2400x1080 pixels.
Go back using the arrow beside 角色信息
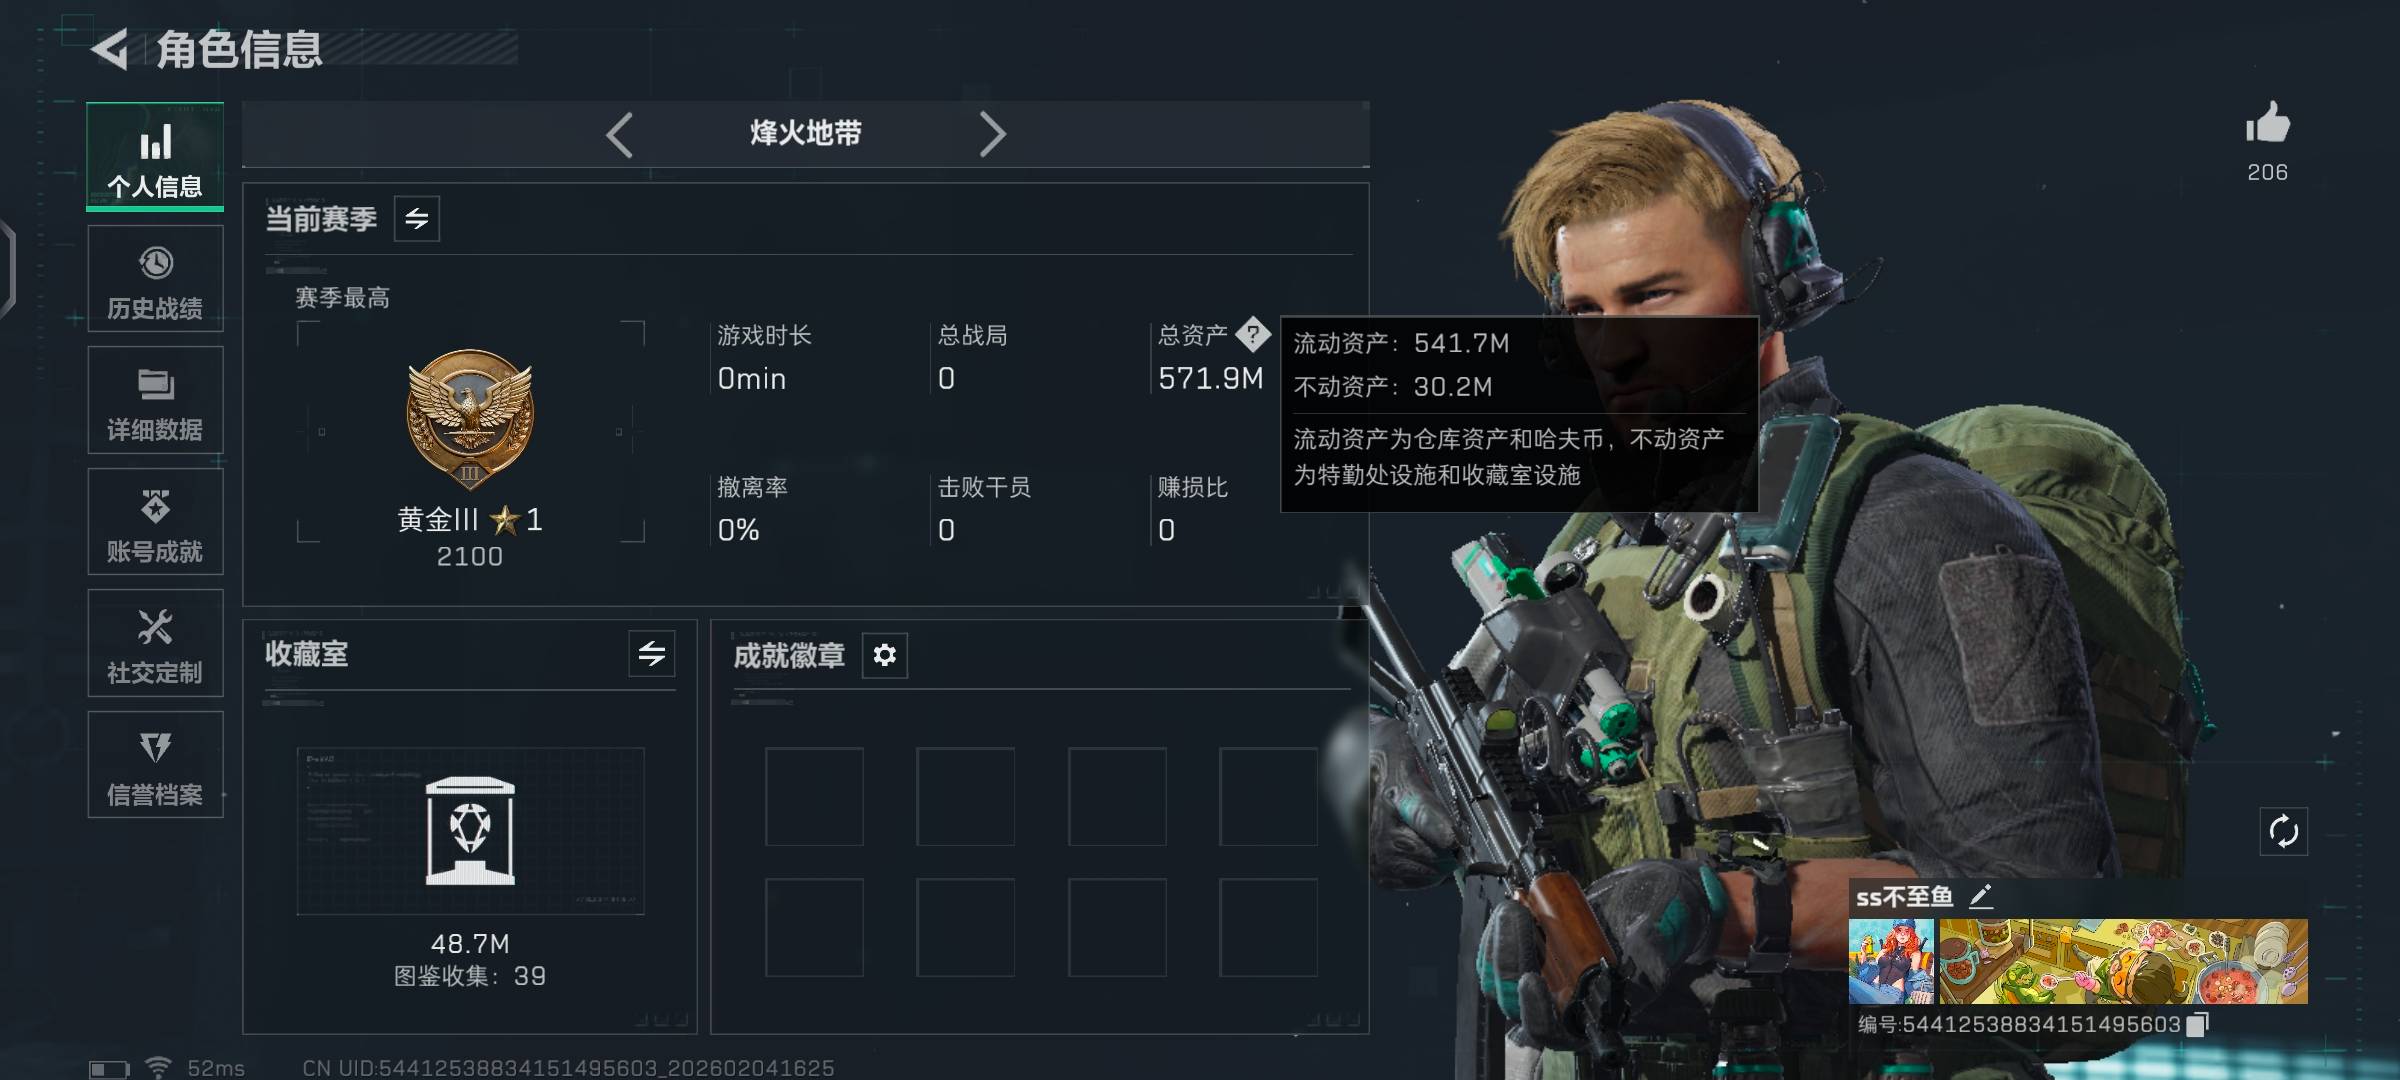[110, 49]
